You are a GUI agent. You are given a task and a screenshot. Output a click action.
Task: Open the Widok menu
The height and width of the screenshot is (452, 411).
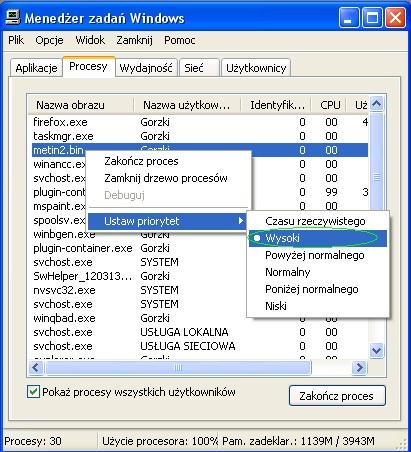pos(90,40)
